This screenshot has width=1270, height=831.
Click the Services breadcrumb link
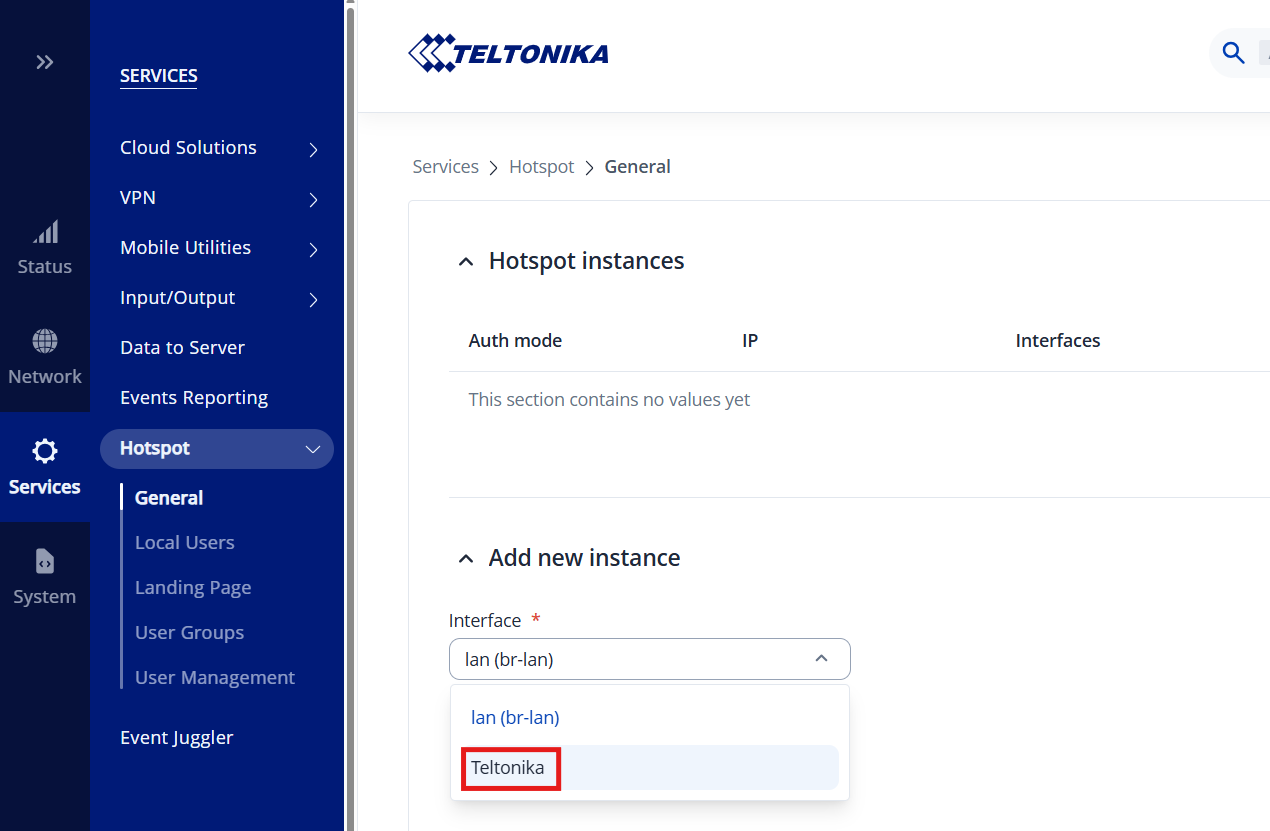tap(445, 167)
